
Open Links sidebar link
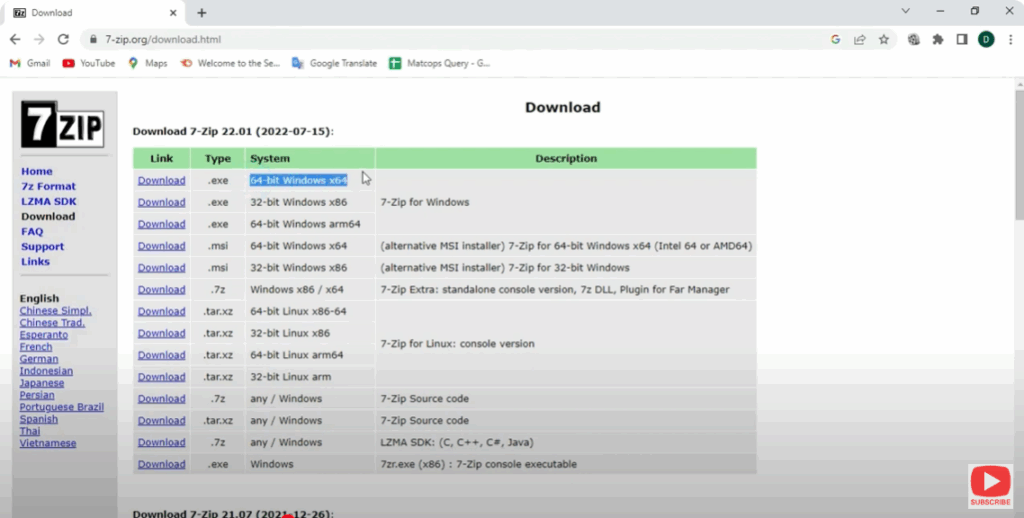pos(35,261)
